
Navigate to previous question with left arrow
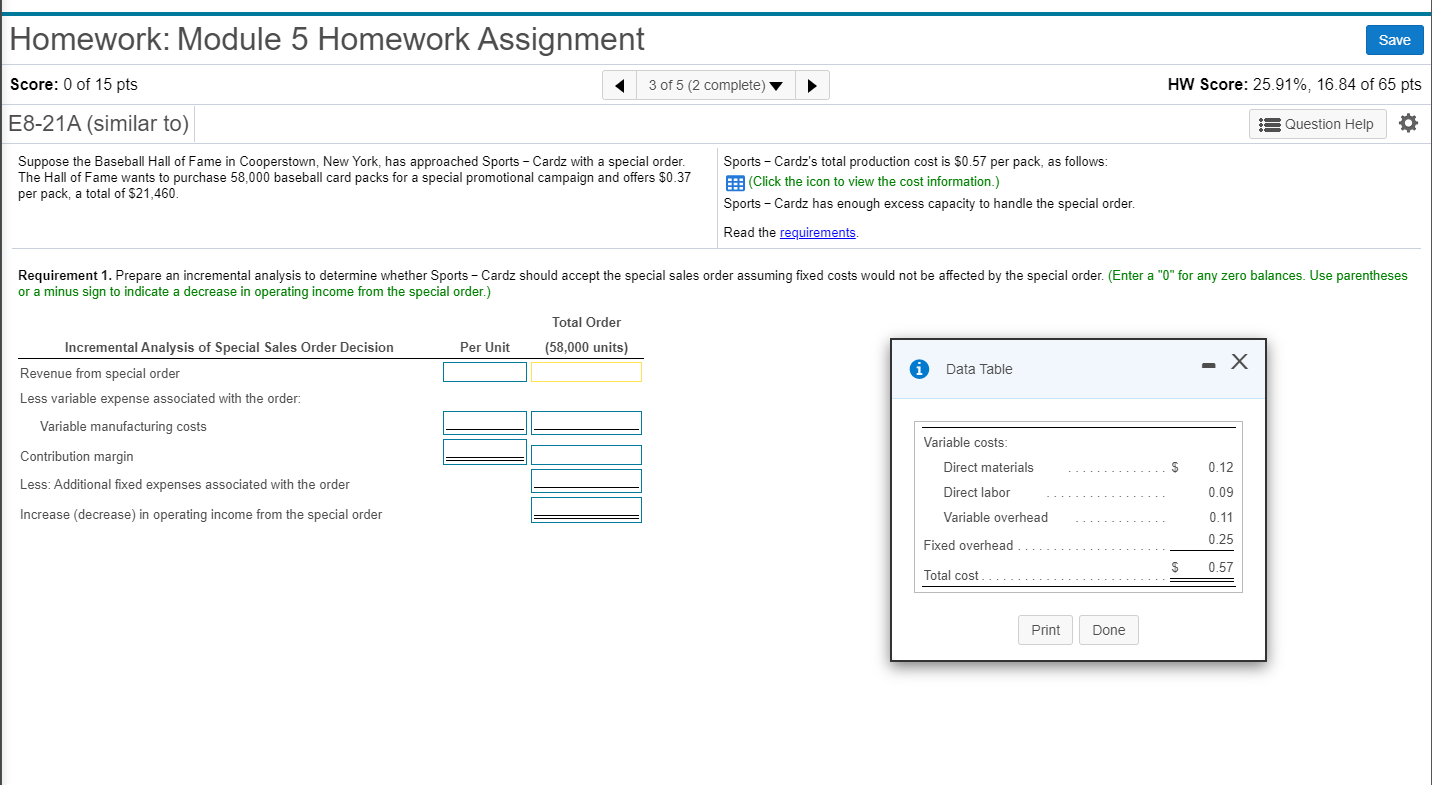pyautogui.click(x=619, y=84)
